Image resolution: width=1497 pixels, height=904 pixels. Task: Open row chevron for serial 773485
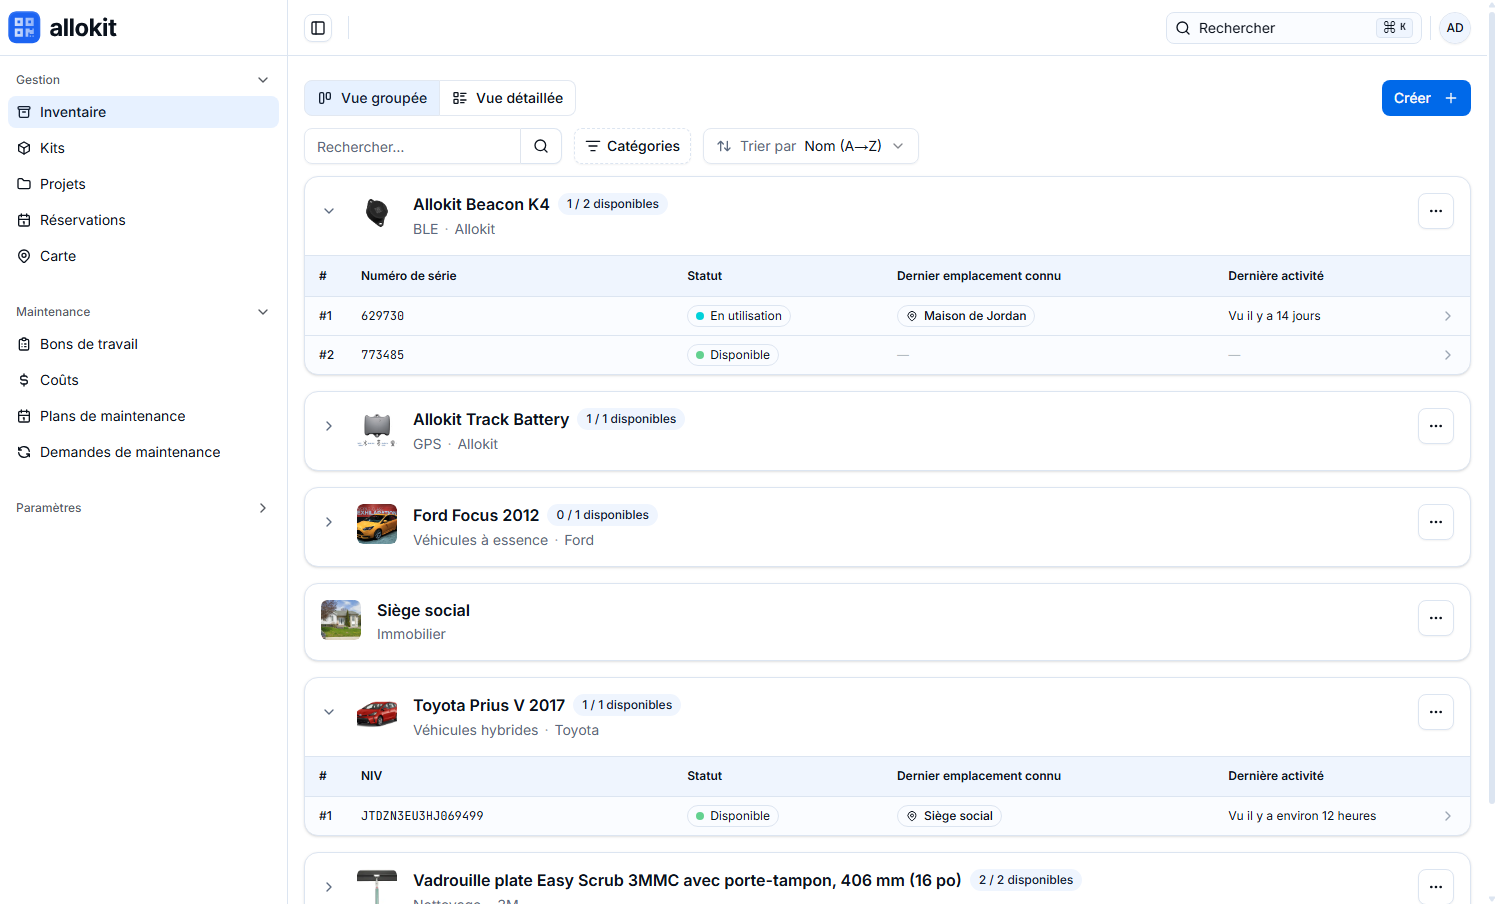click(1448, 355)
